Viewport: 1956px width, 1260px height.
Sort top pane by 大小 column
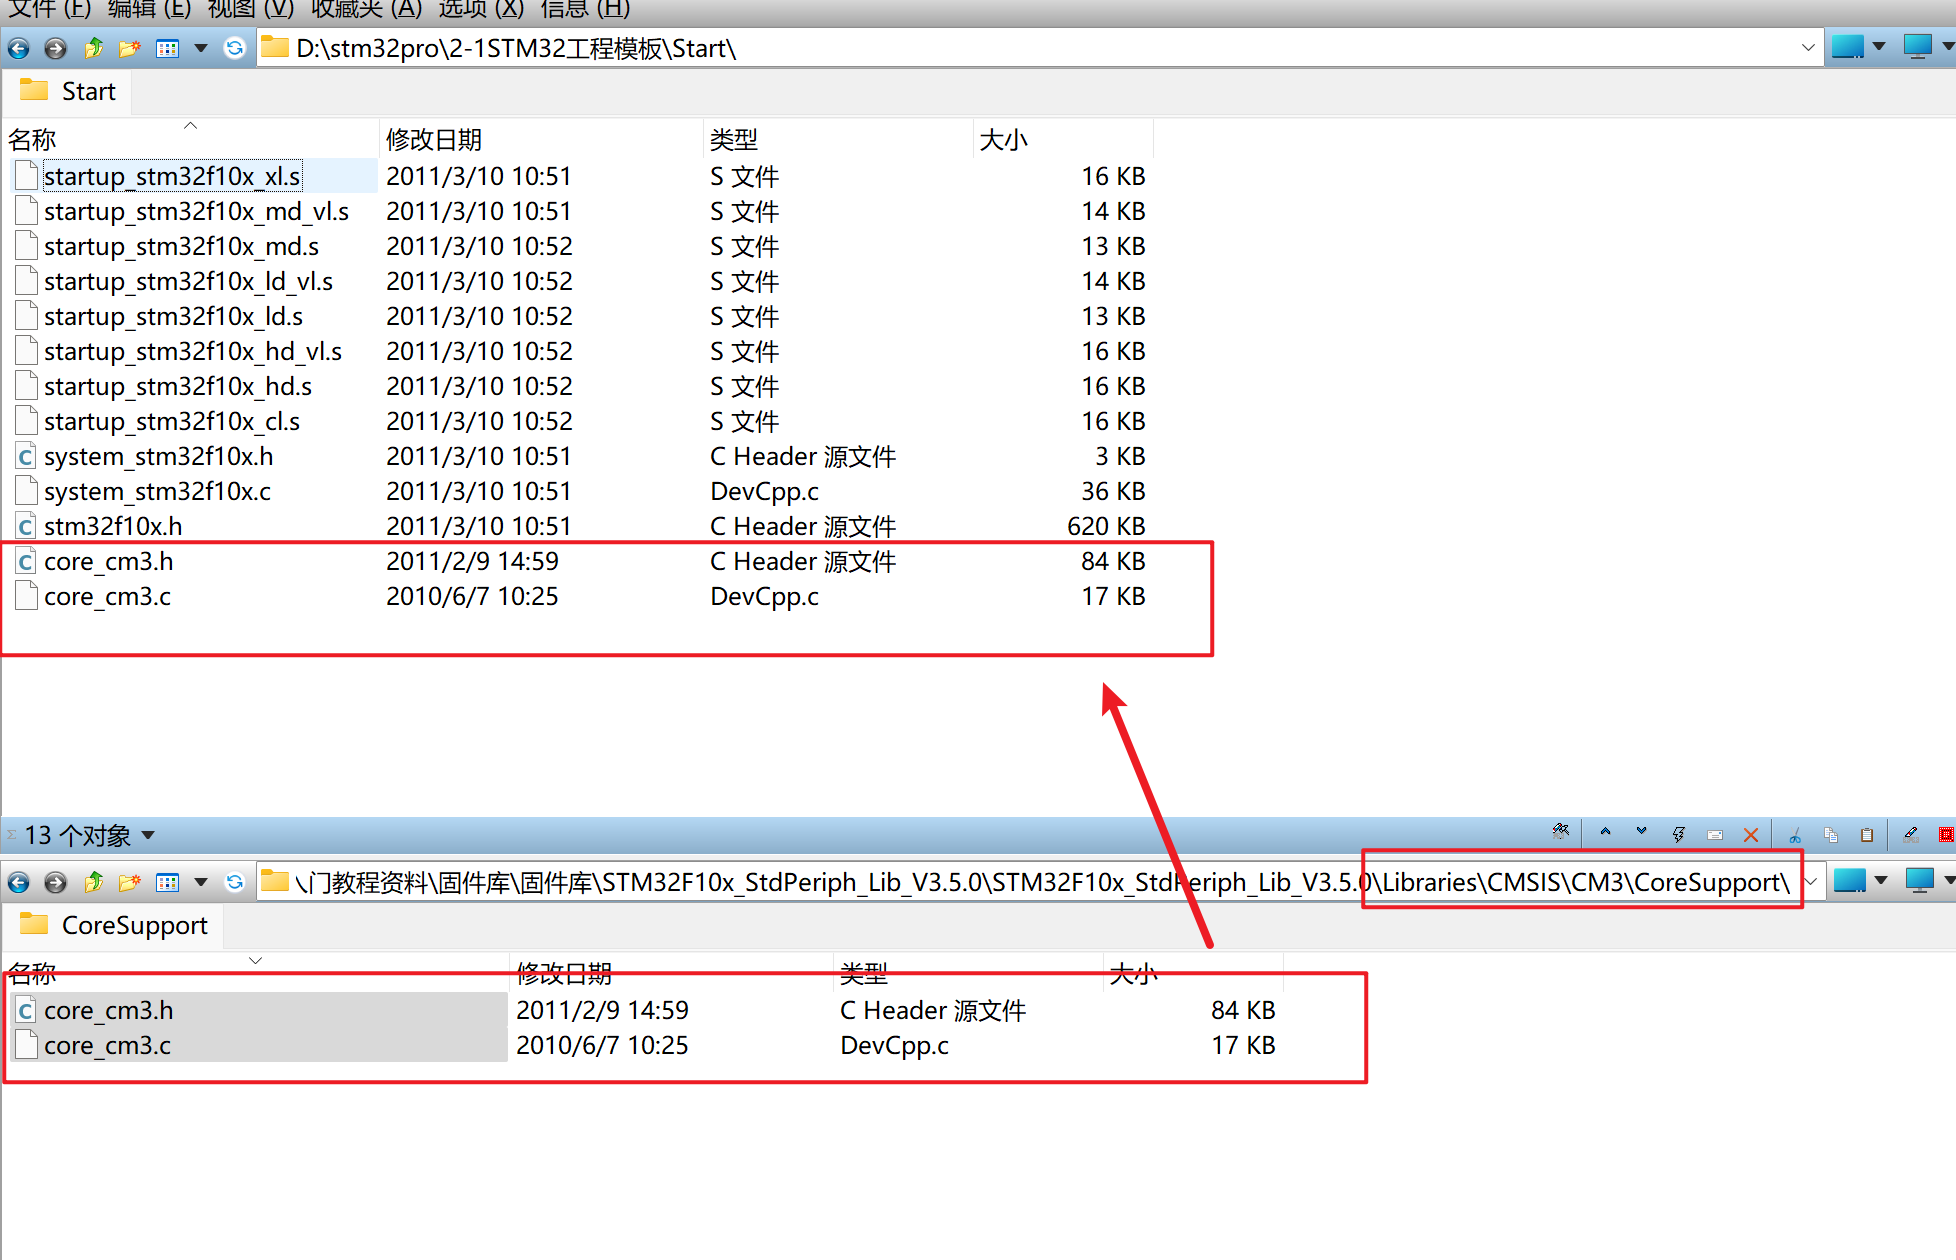coord(1063,139)
